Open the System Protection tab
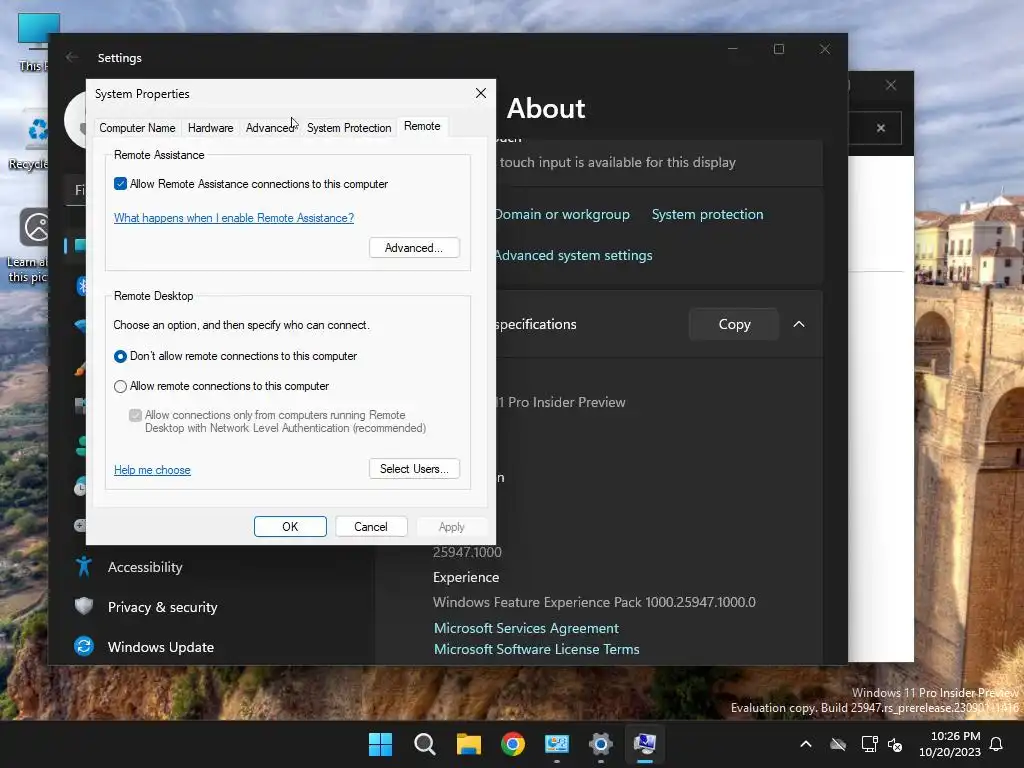 [349, 128]
